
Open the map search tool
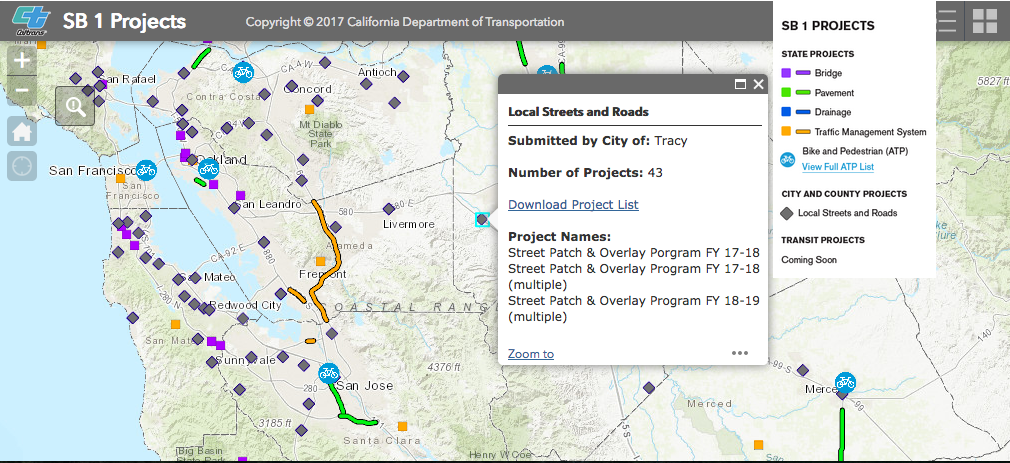75,106
